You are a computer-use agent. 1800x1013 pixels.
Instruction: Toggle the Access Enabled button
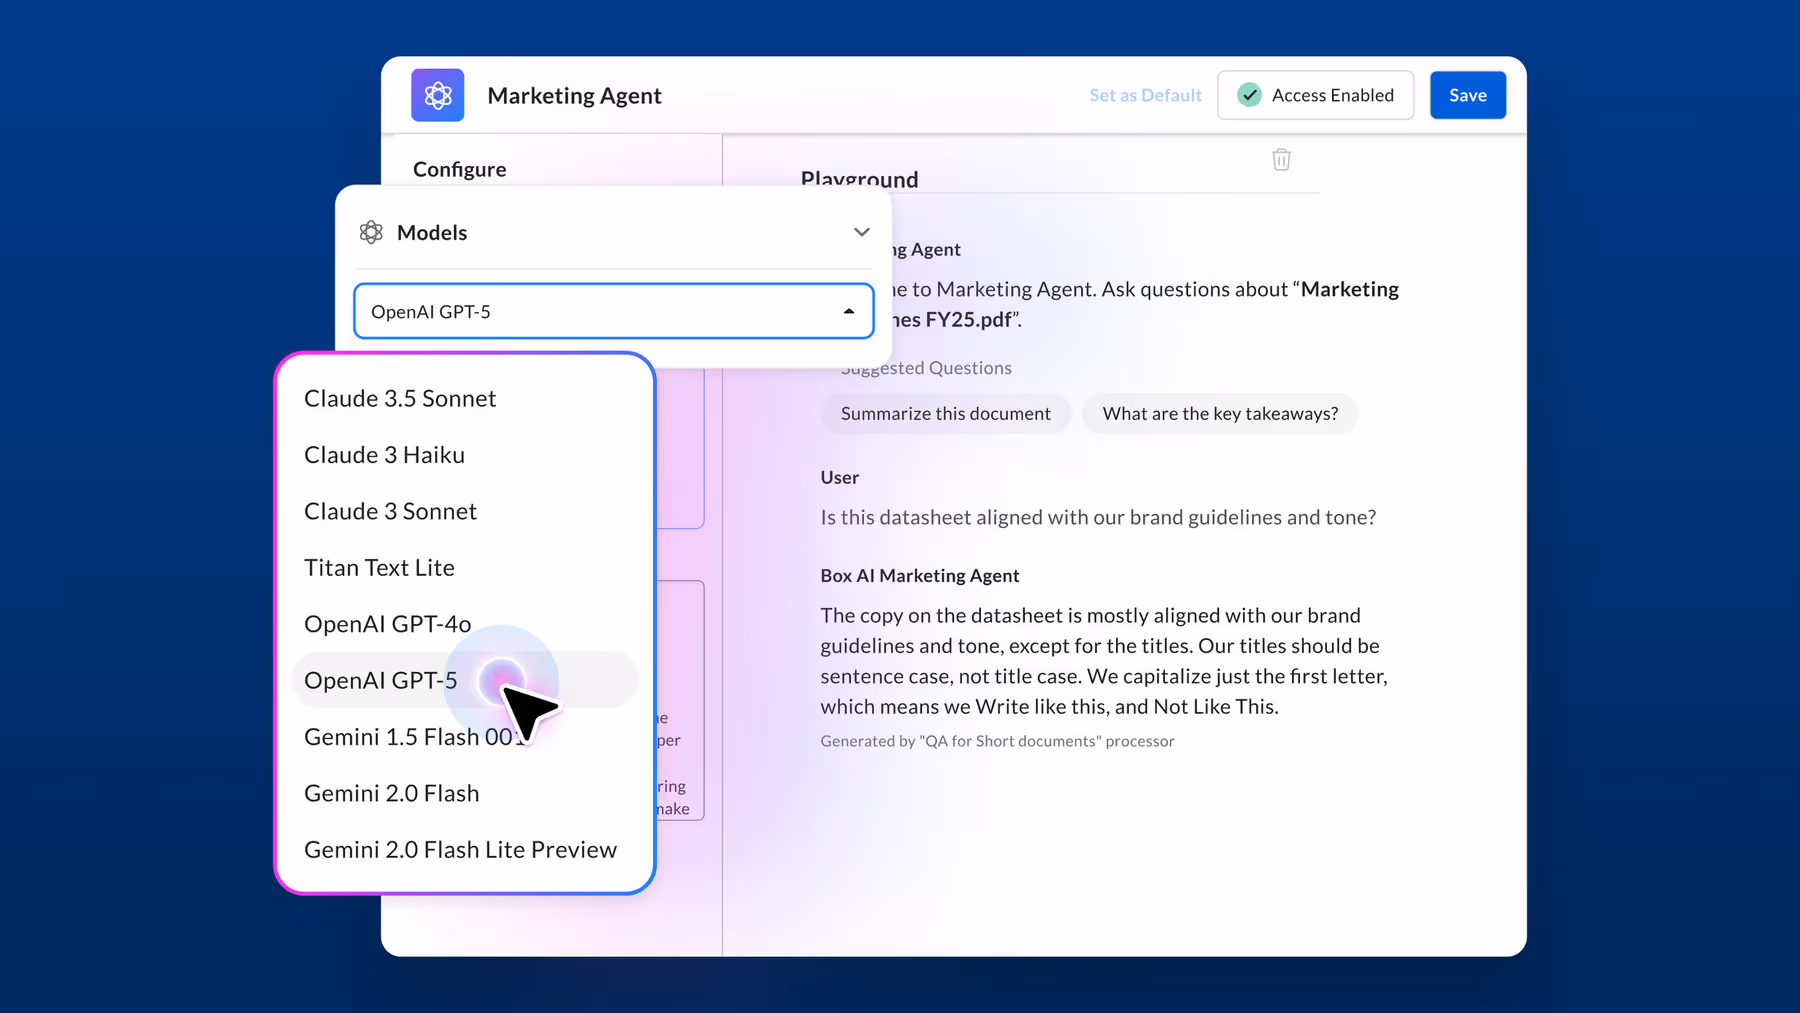click(1315, 95)
